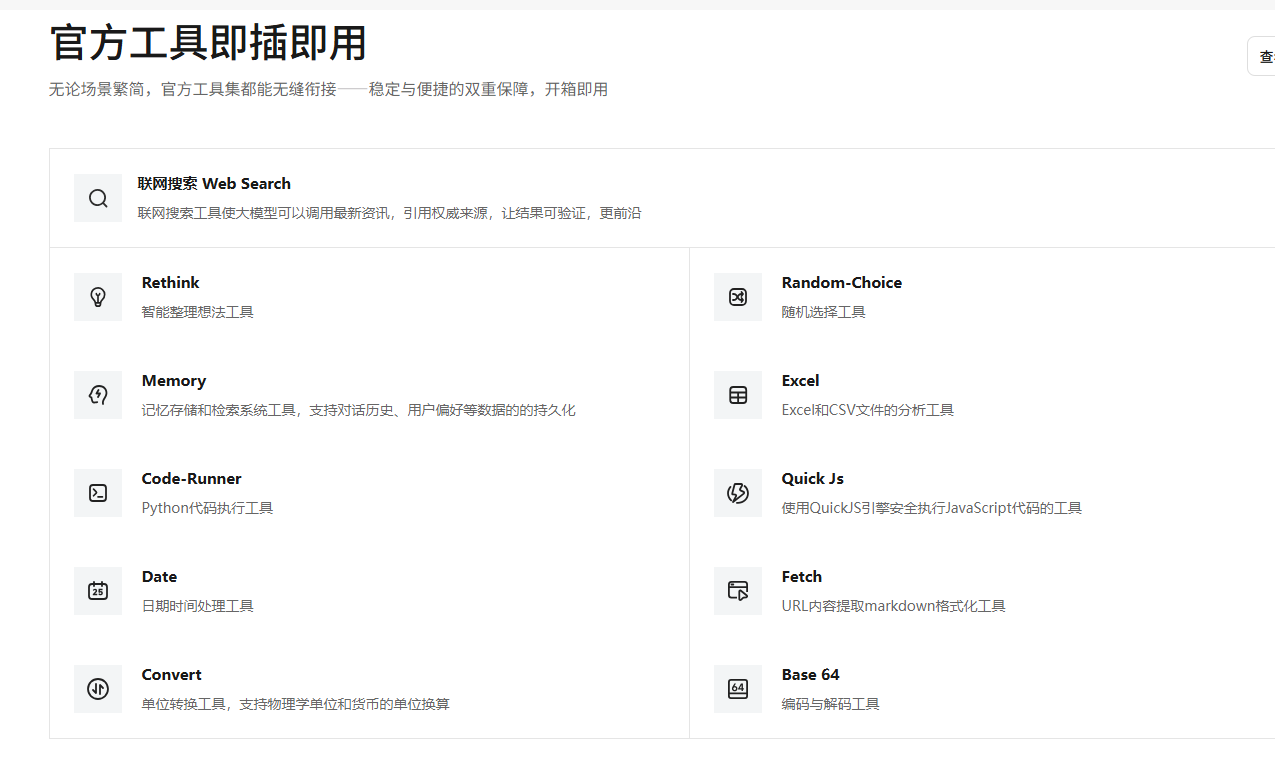Image resolution: width=1275 pixels, height=780 pixels.
Task: Click the Random-Choice shuffle icon
Action: [738, 297]
